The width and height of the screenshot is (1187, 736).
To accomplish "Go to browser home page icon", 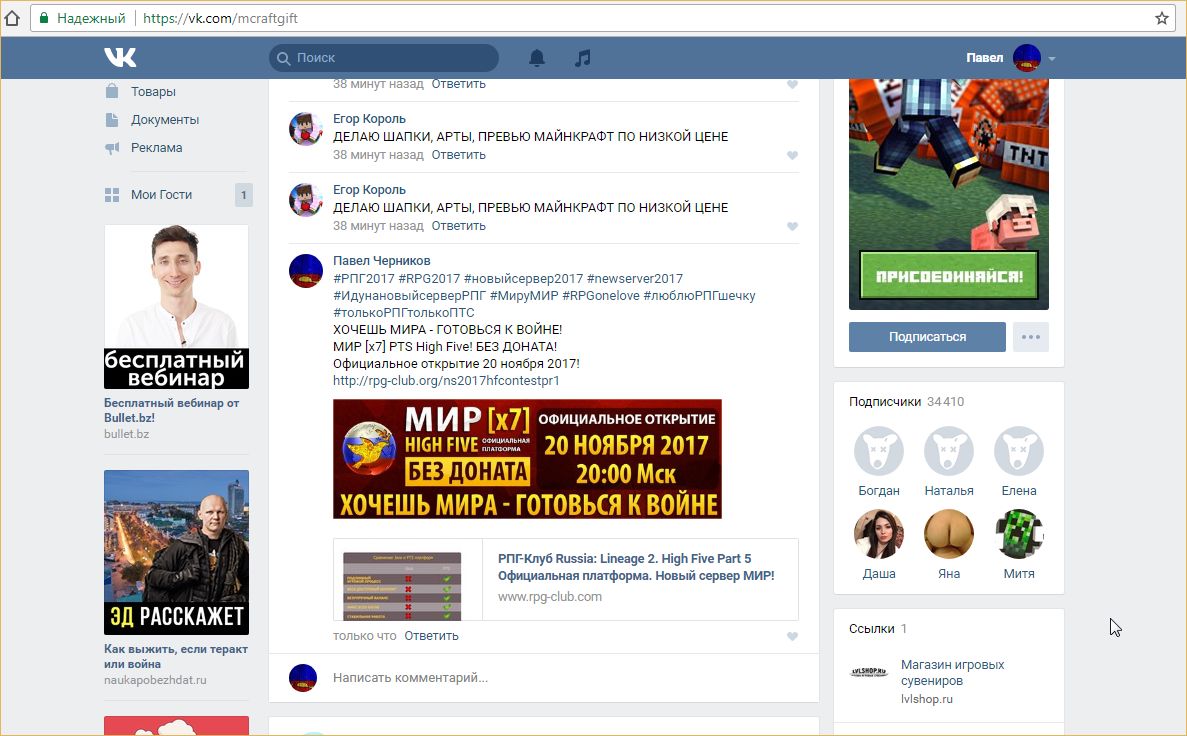I will [x=12, y=18].
